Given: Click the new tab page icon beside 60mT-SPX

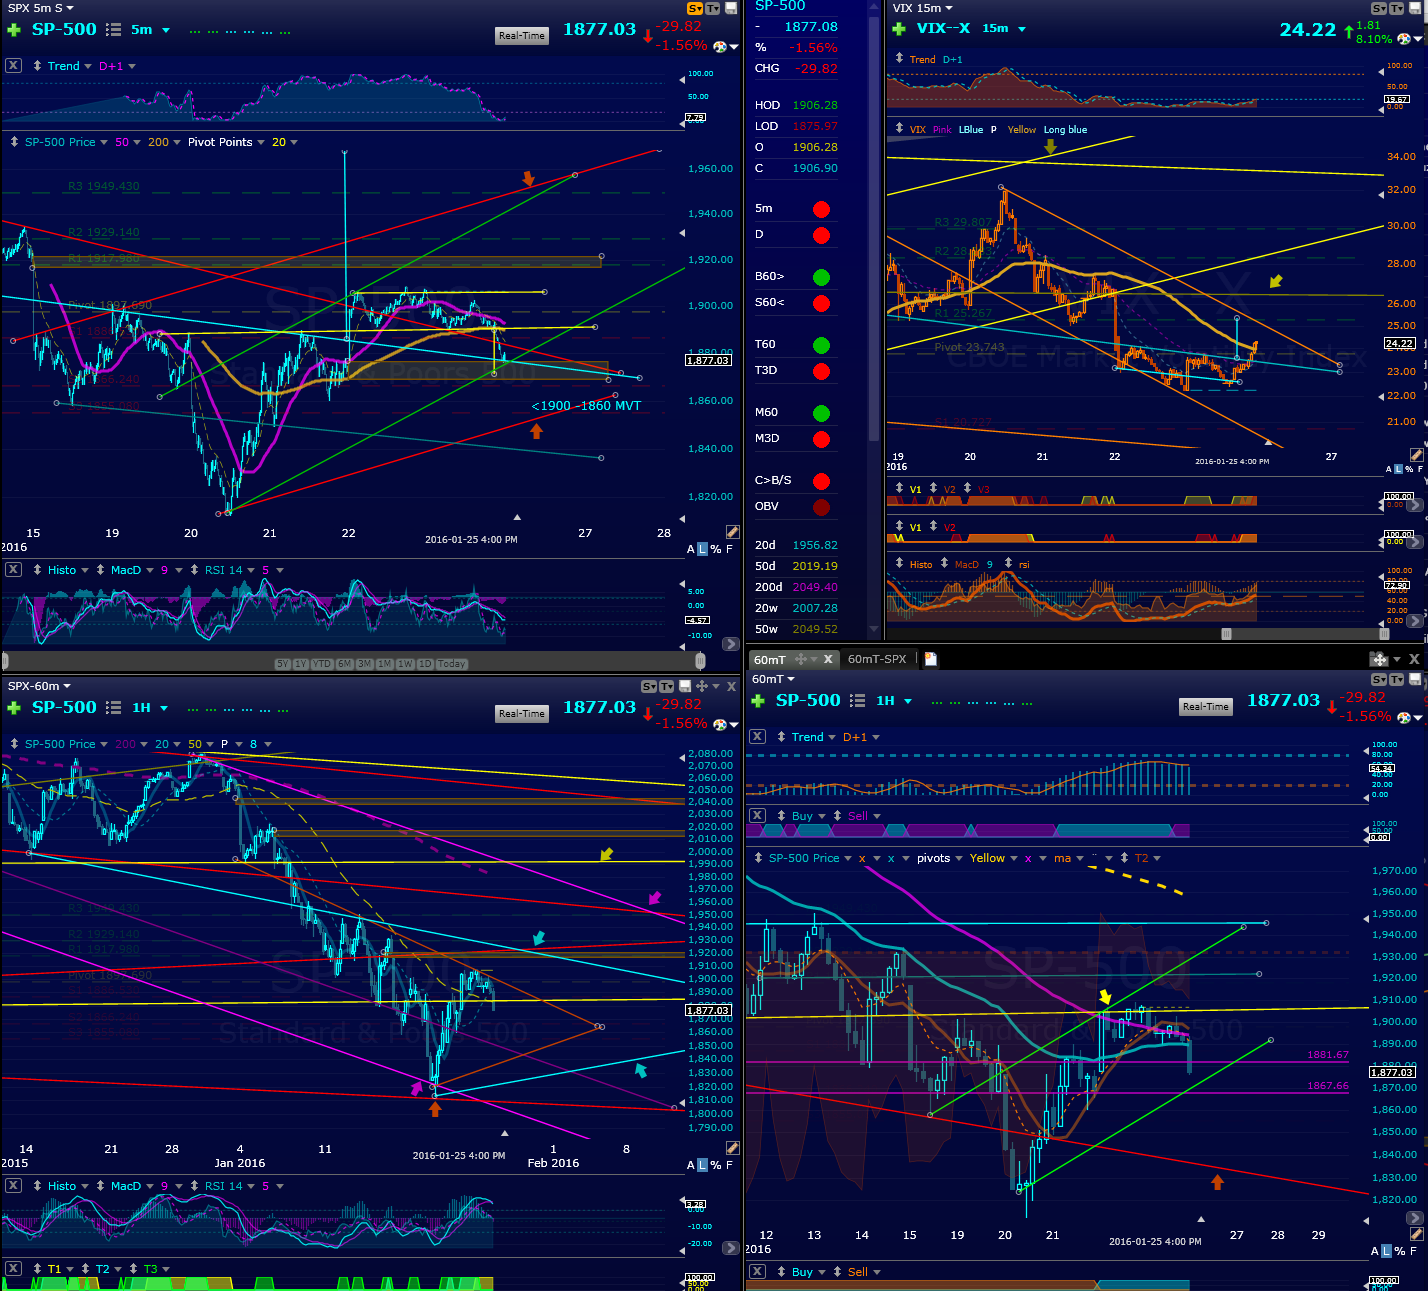Looking at the screenshot, I should click(x=930, y=659).
